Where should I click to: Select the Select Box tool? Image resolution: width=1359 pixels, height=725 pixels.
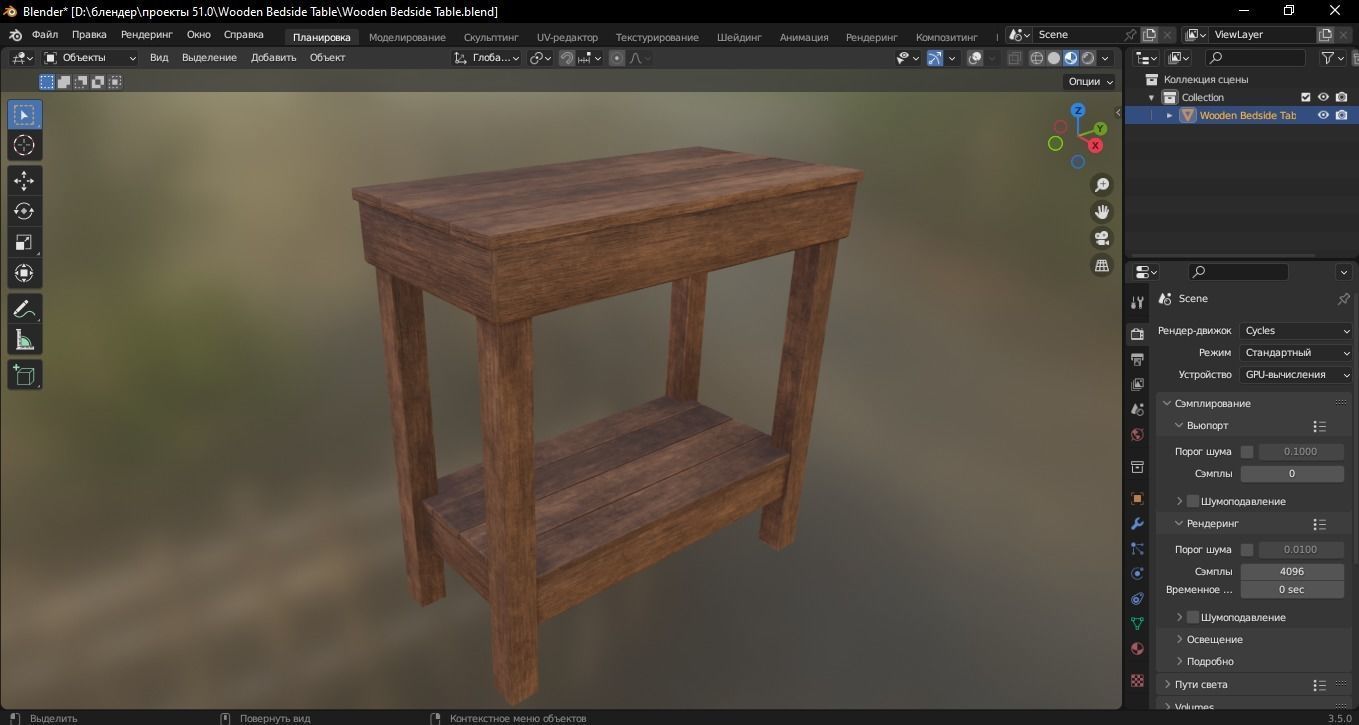pyautogui.click(x=24, y=114)
